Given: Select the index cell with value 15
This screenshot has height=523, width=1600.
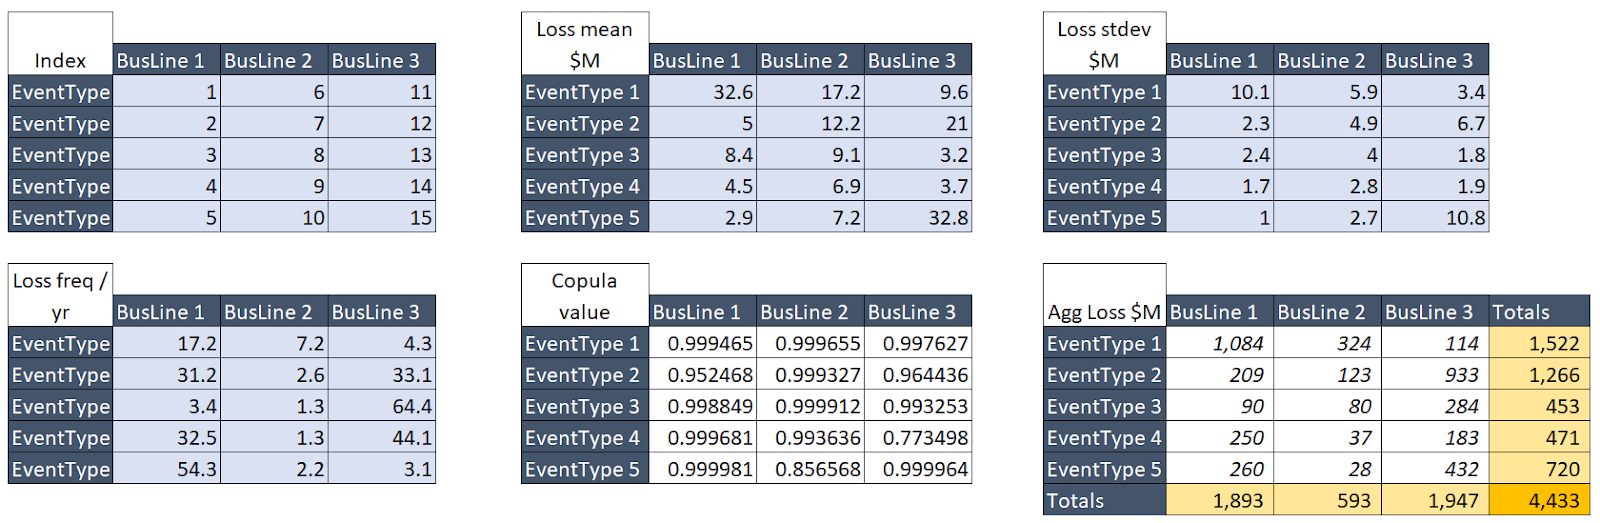Looking at the screenshot, I should (x=382, y=217).
